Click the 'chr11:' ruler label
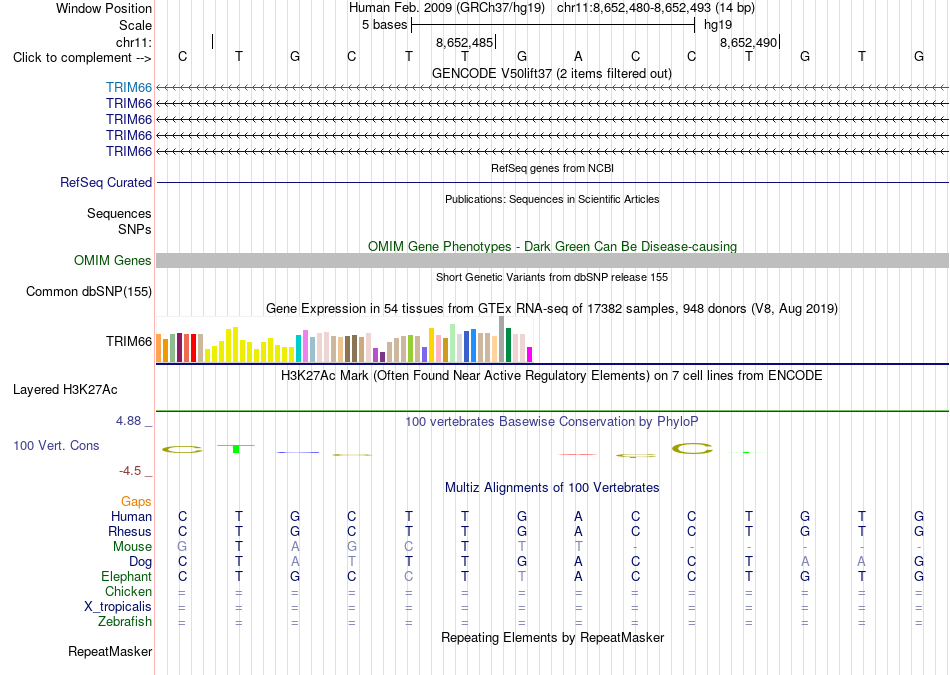This screenshot has width=950, height=675. tap(133, 42)
